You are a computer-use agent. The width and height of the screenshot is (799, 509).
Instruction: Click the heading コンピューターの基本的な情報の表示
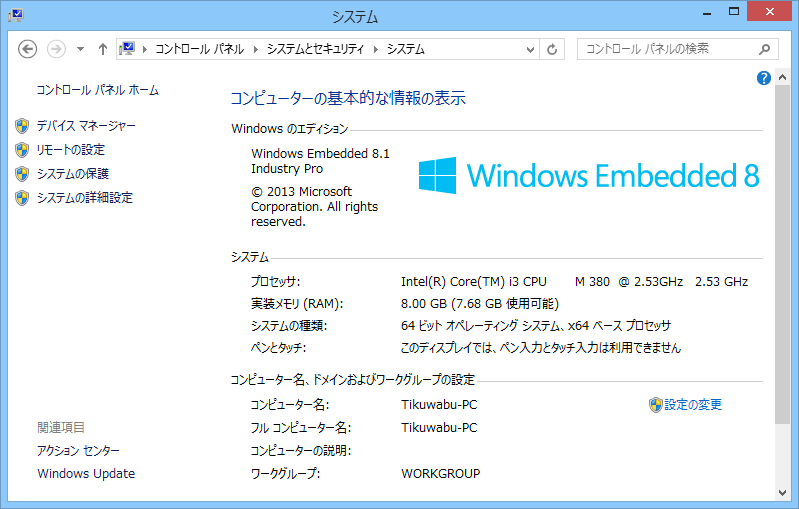(x=348, y=98)
